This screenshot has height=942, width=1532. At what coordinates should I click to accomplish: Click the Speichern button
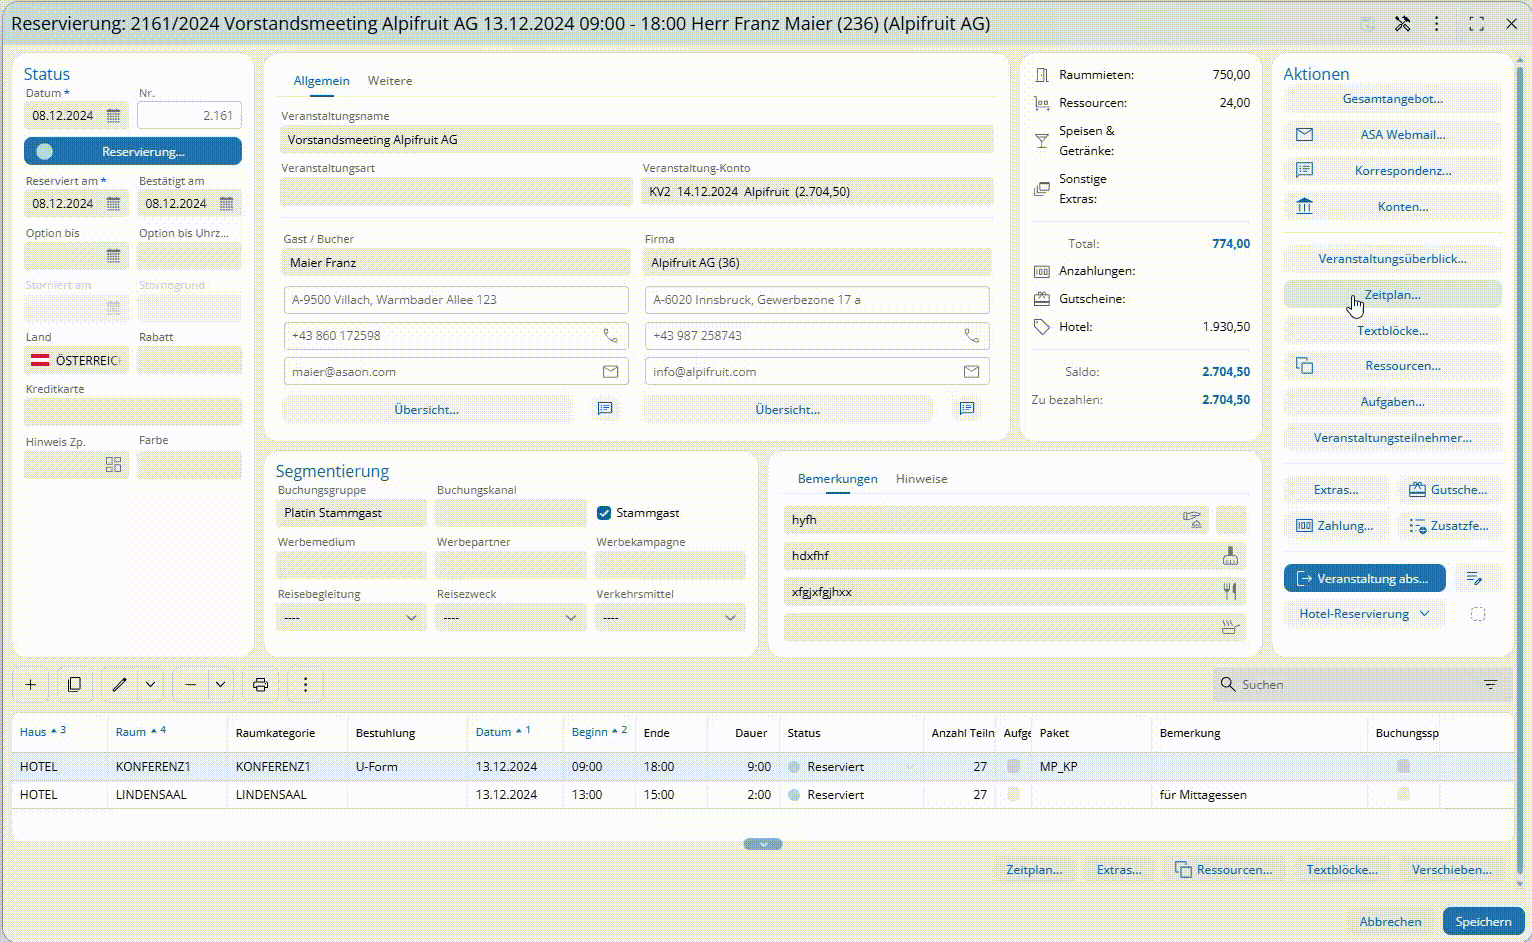coord(1482,921)
